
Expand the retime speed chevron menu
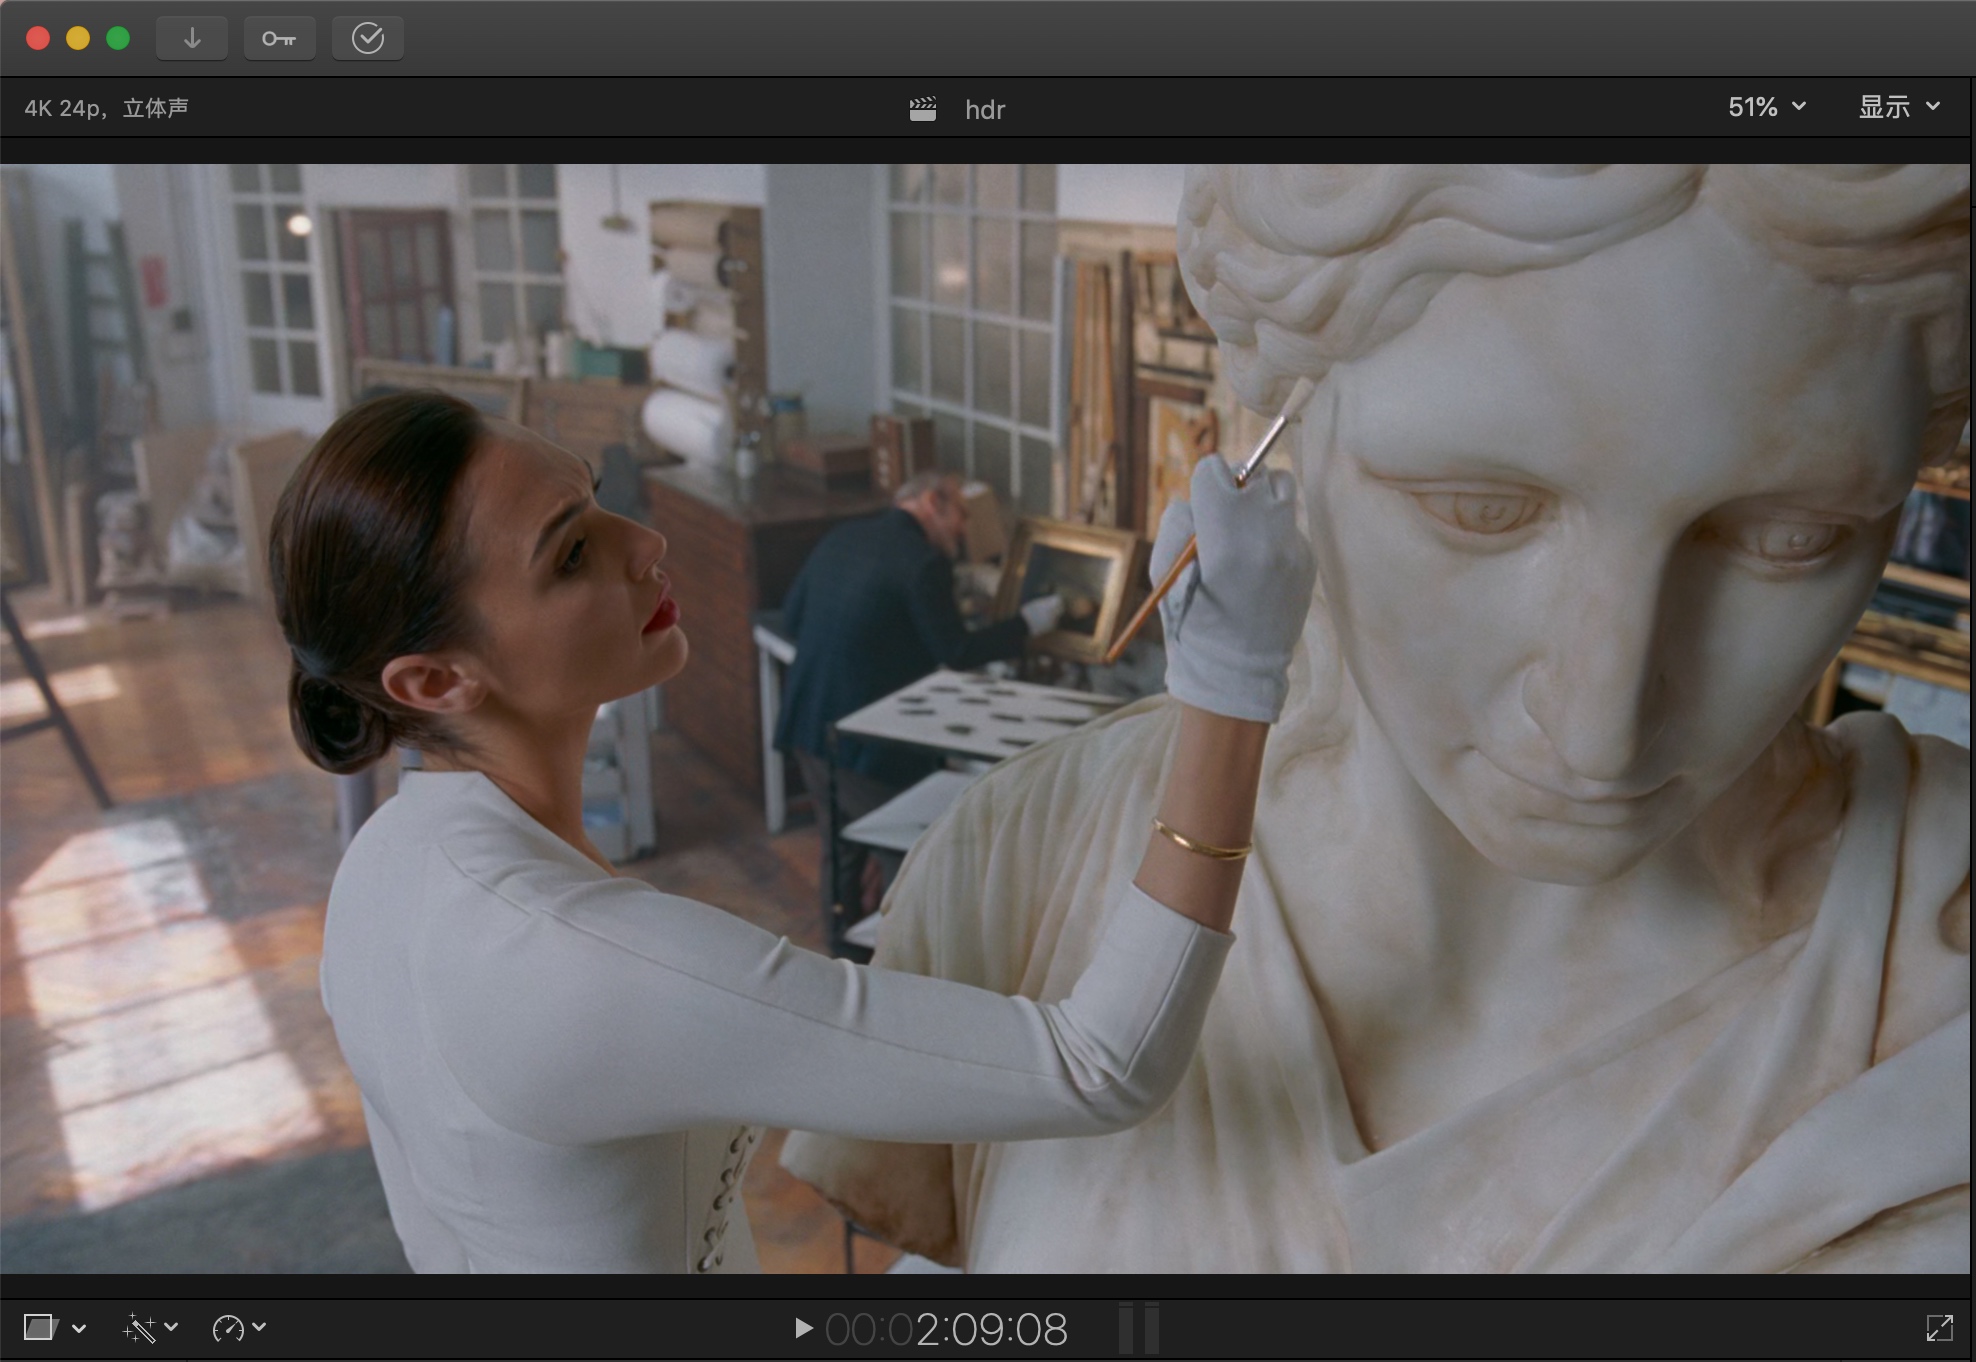click(x=259, y=1327)
